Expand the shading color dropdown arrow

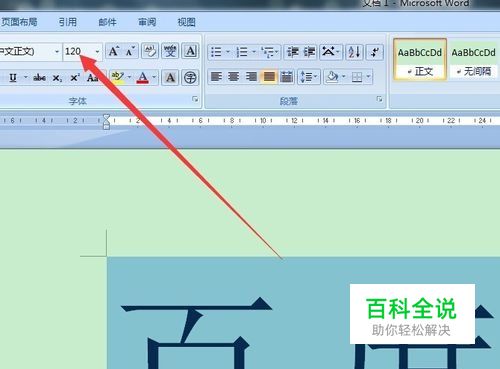[343, 77]
